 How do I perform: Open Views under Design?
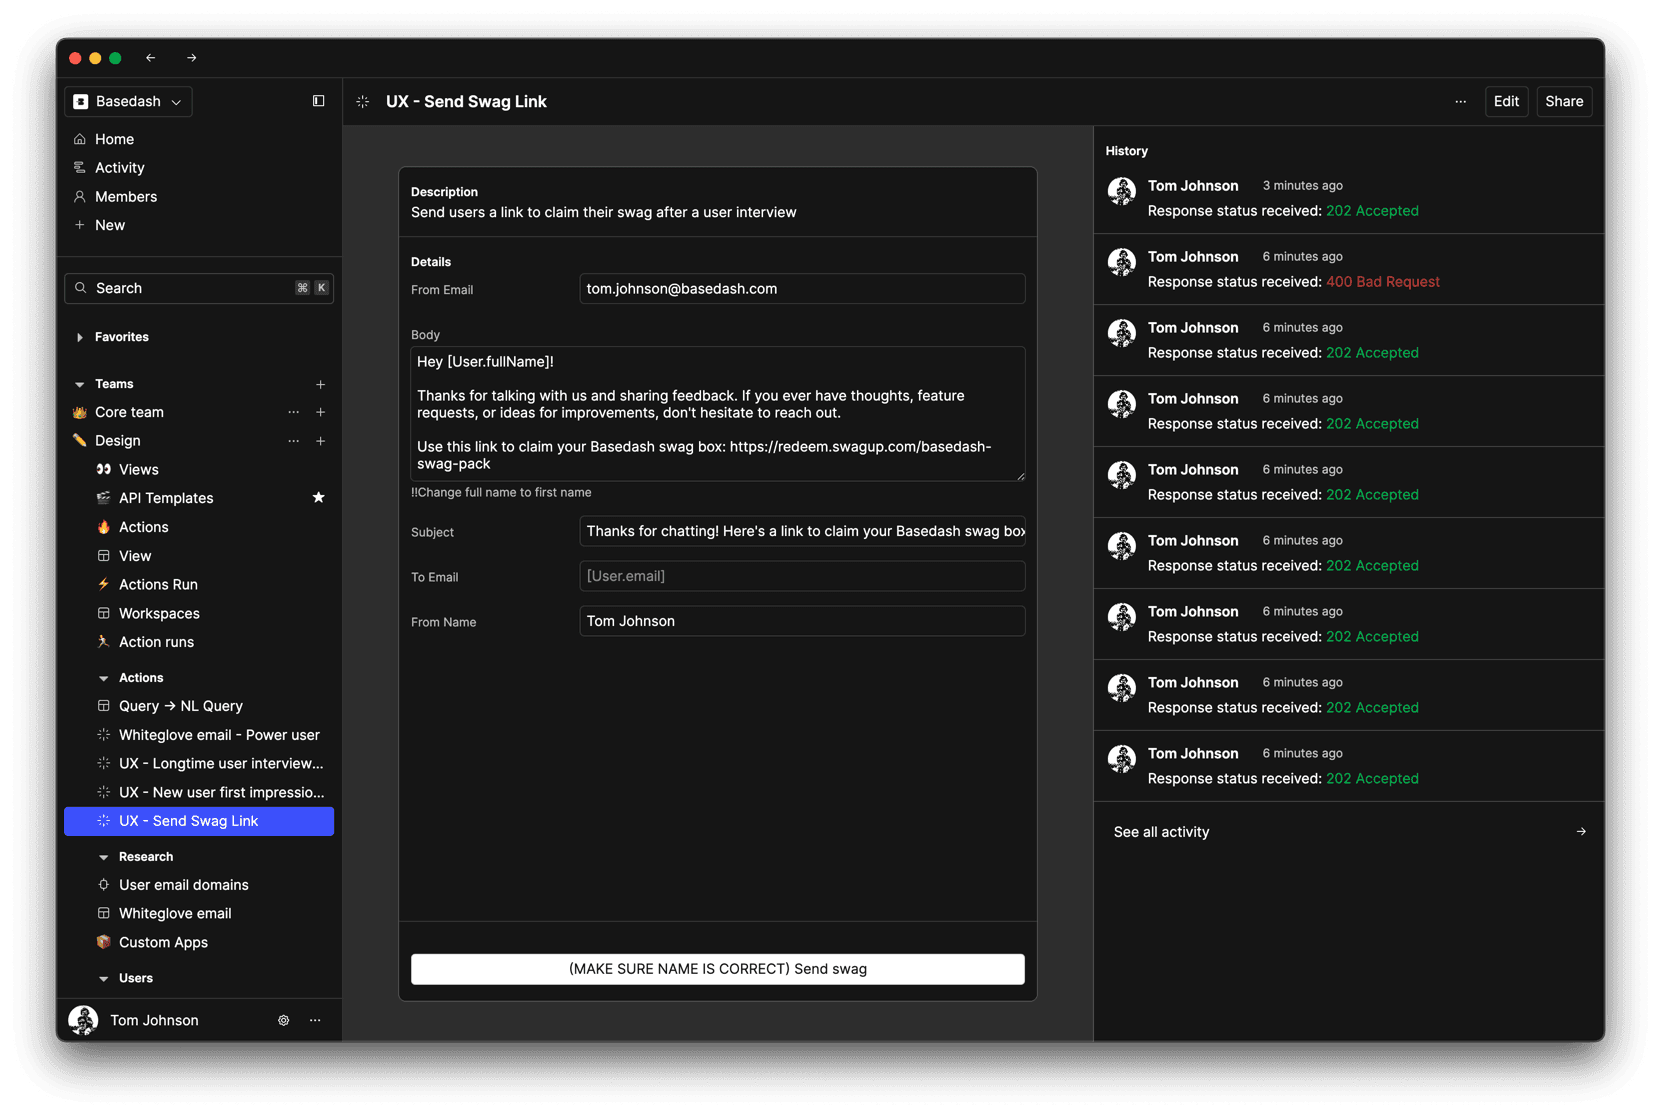tap(199, 469)
